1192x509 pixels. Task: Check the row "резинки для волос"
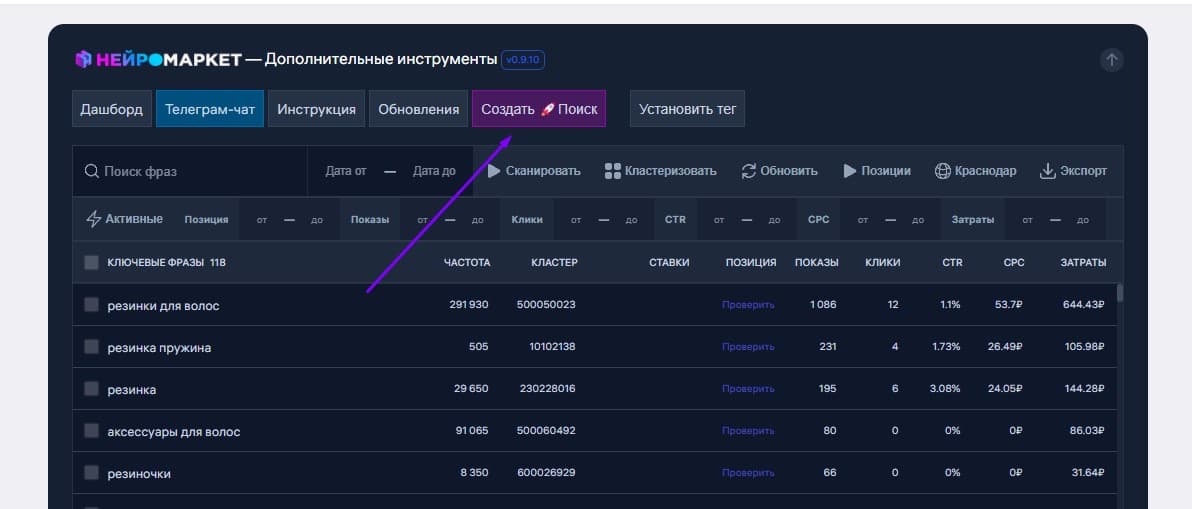point(91,305)
